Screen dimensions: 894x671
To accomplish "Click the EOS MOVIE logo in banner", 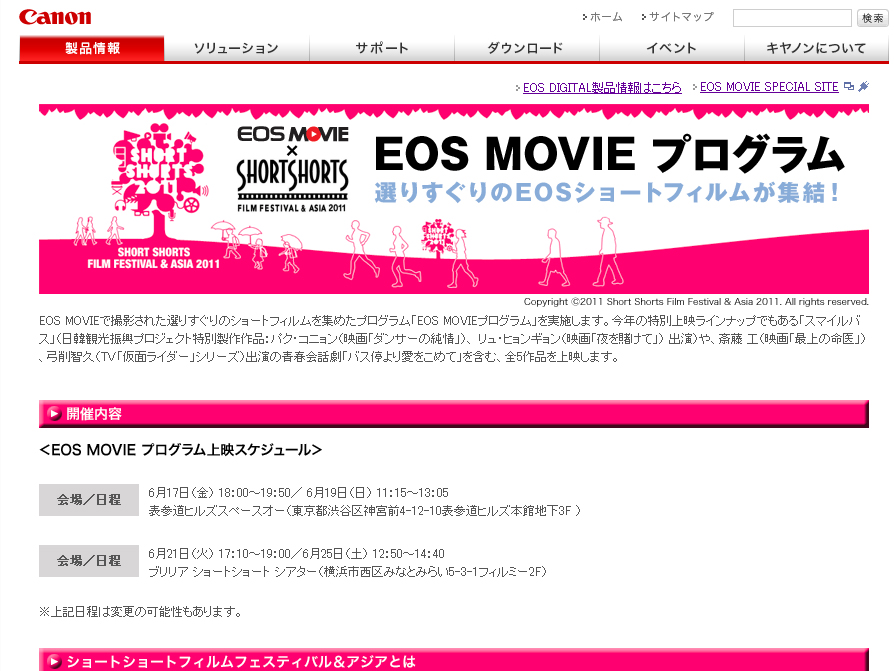I will click(292, 135).
